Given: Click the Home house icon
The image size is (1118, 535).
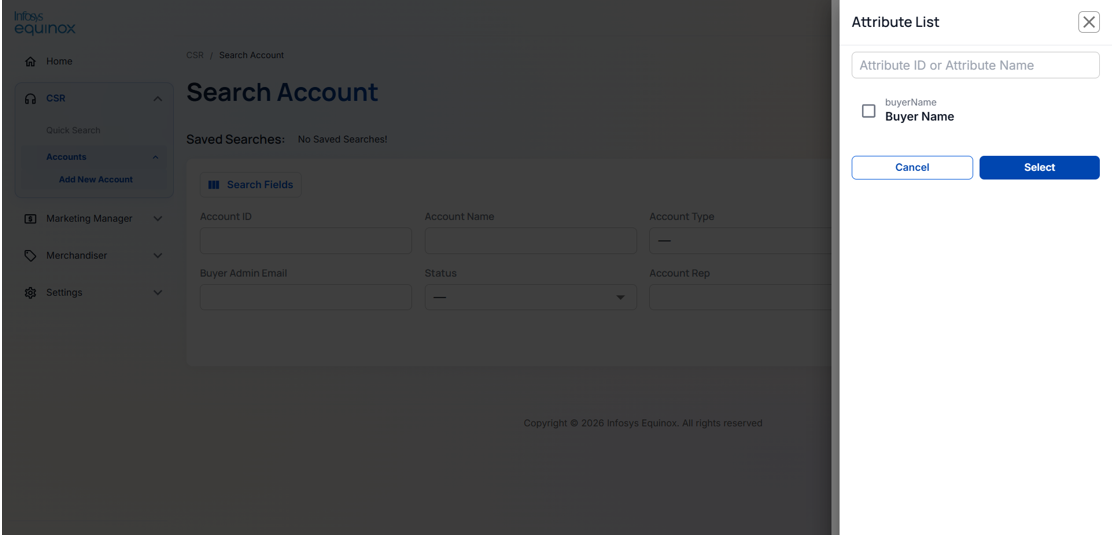Looking at the screenshot, I should click(x=30, y=61).
